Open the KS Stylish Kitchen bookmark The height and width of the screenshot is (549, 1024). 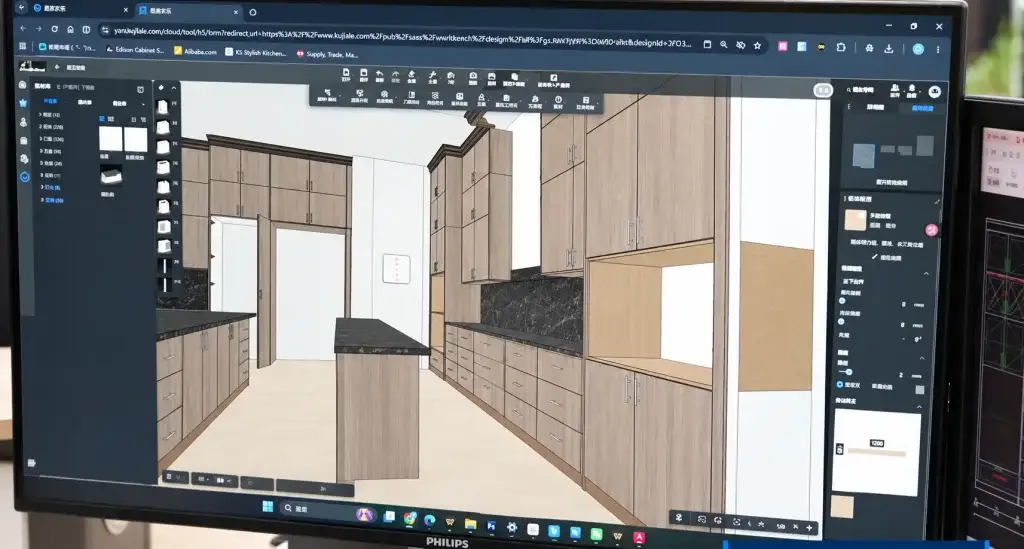tap(255, 52)
